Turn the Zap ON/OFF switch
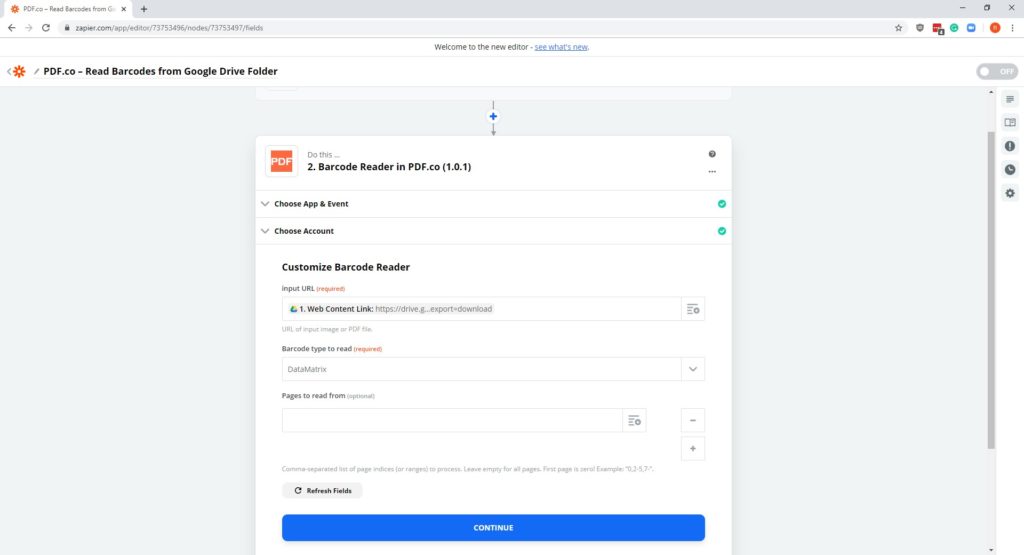The image size is (1024, 555). [x=997, y=71]
